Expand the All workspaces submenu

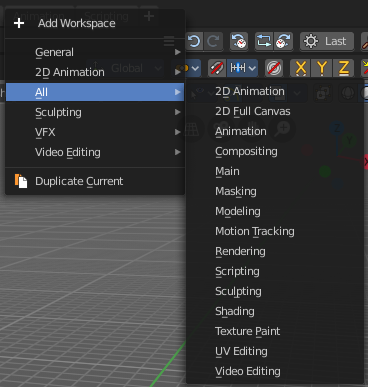[x=95, y=92]
